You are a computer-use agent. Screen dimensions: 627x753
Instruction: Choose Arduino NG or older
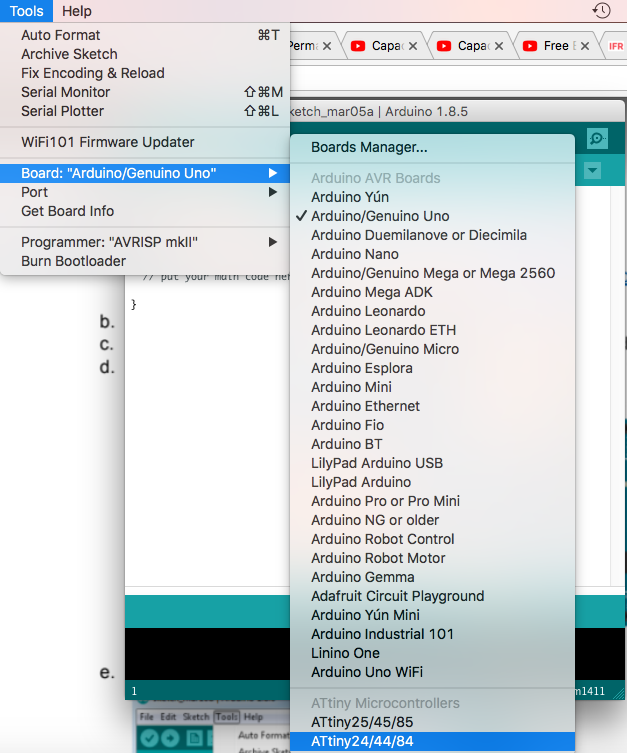pos(432,520)
